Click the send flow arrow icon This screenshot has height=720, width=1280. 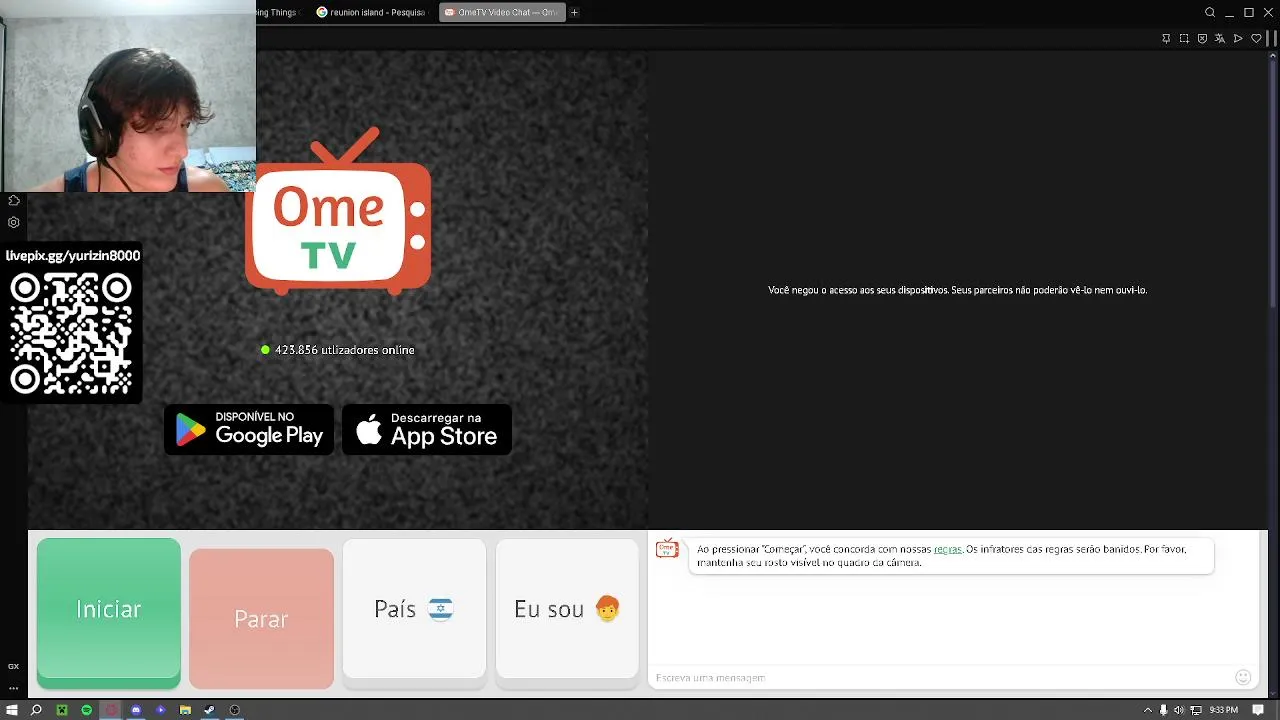(x=1238, y=38)
